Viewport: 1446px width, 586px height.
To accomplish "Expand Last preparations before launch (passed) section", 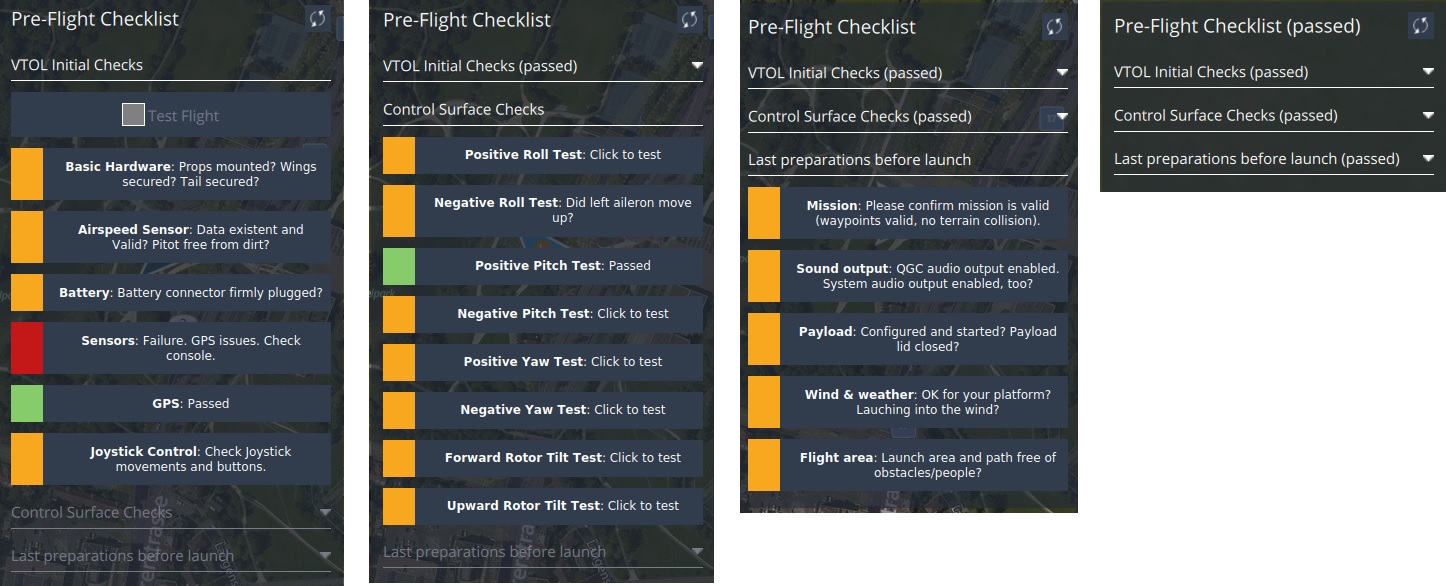I will (1427, 159).
